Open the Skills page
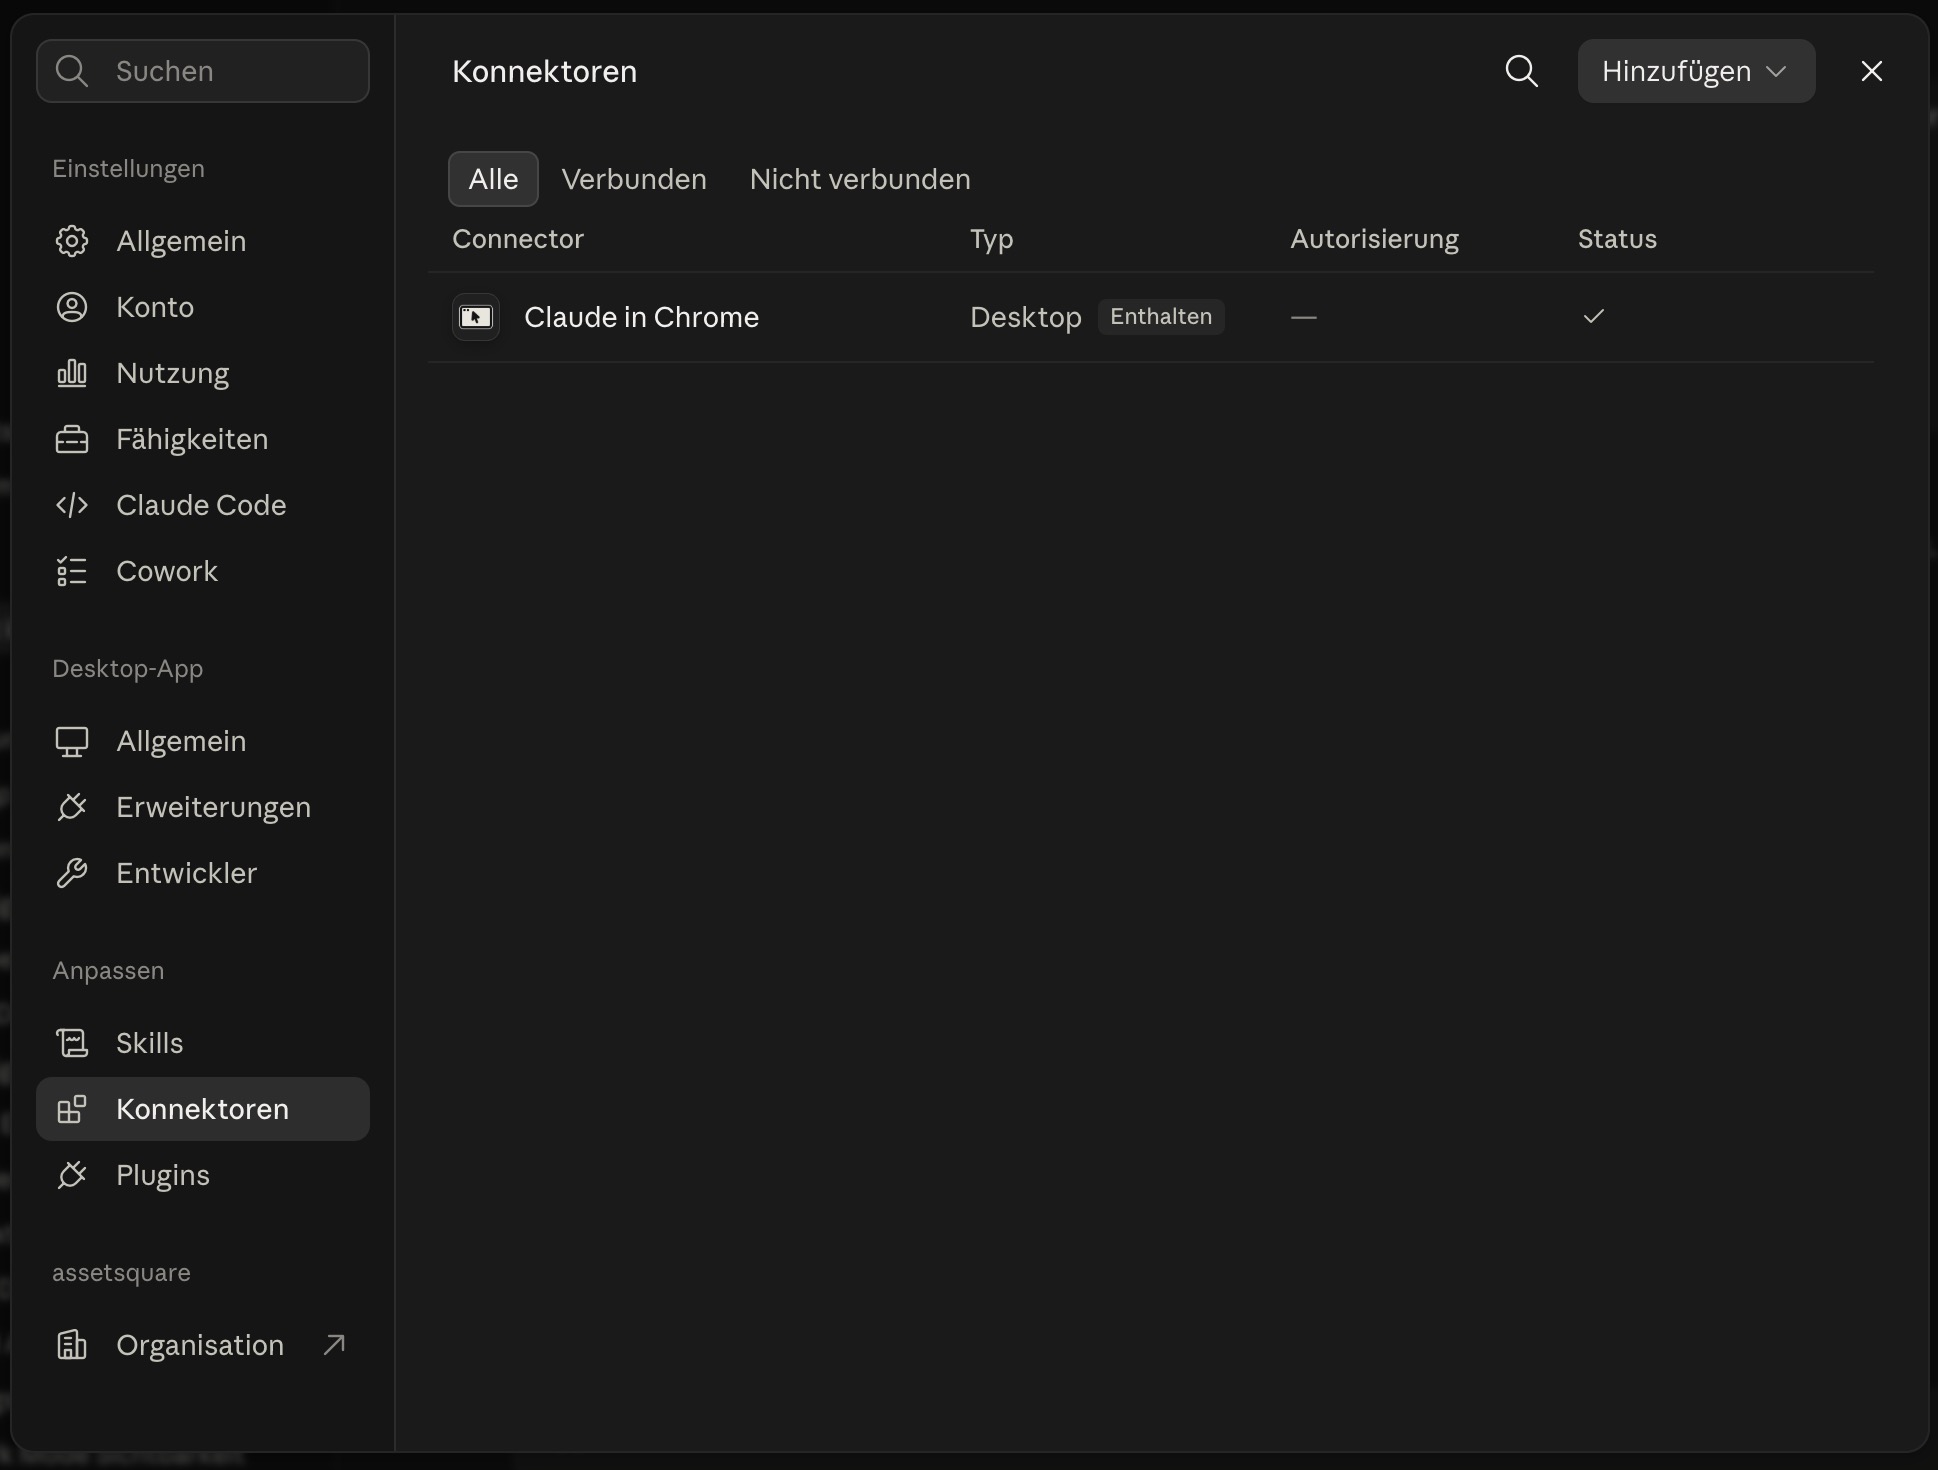The image size is (1938, 1470). click(x=203, y=1043)
